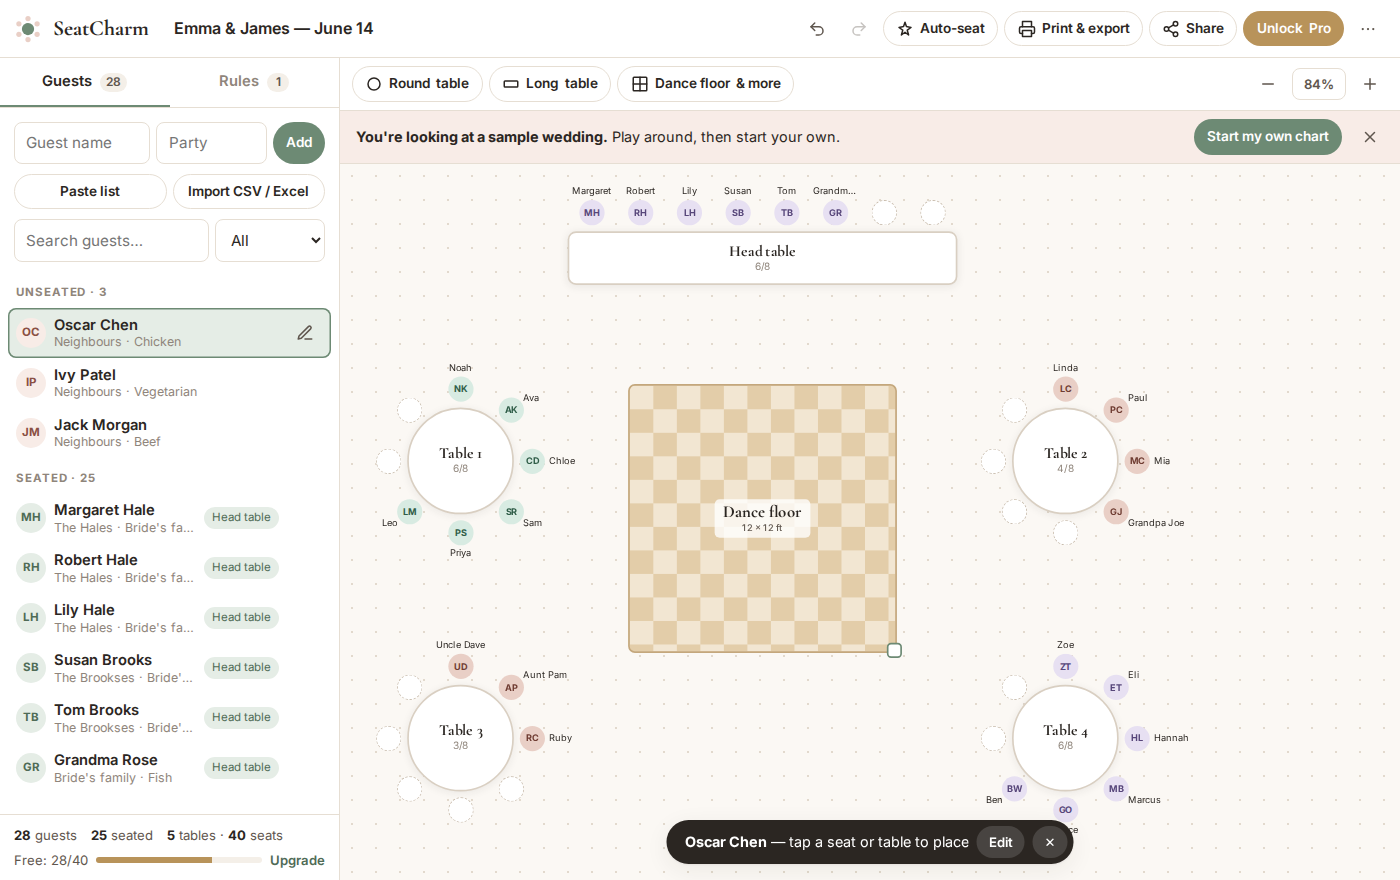Click Unlock Pro
Image resolution: width=1400 pixels, height=880 pixels.
[1293, 29]
